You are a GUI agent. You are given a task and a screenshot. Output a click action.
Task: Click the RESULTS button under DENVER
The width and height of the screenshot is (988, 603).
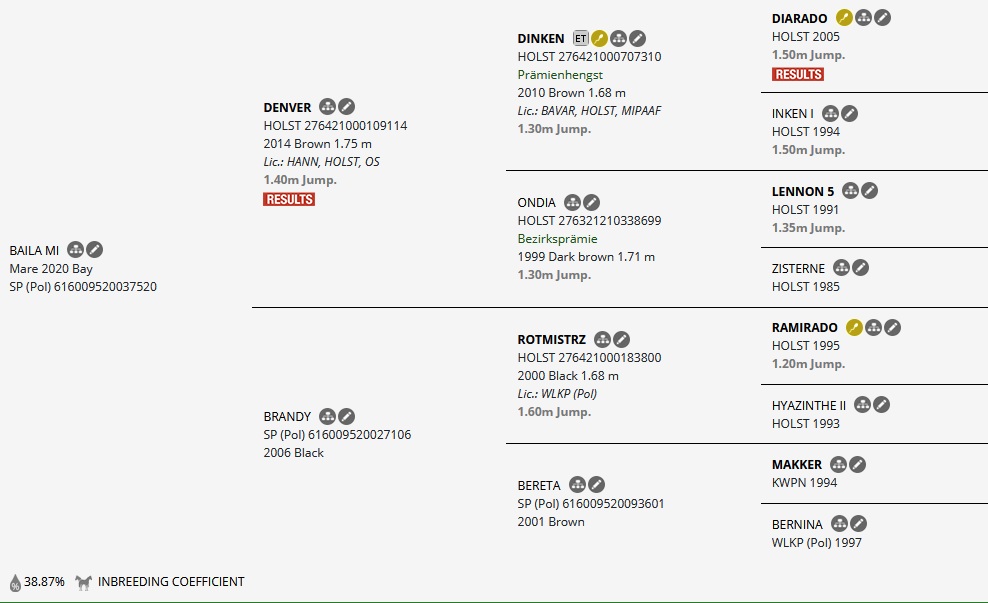click(x=289, y=199)
